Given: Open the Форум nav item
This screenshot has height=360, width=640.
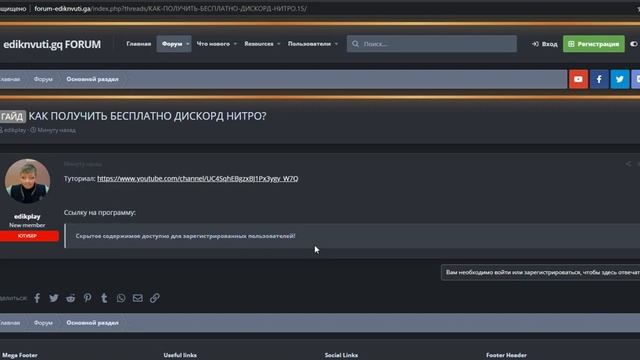Looking at the screenshot, I should 172,44.
